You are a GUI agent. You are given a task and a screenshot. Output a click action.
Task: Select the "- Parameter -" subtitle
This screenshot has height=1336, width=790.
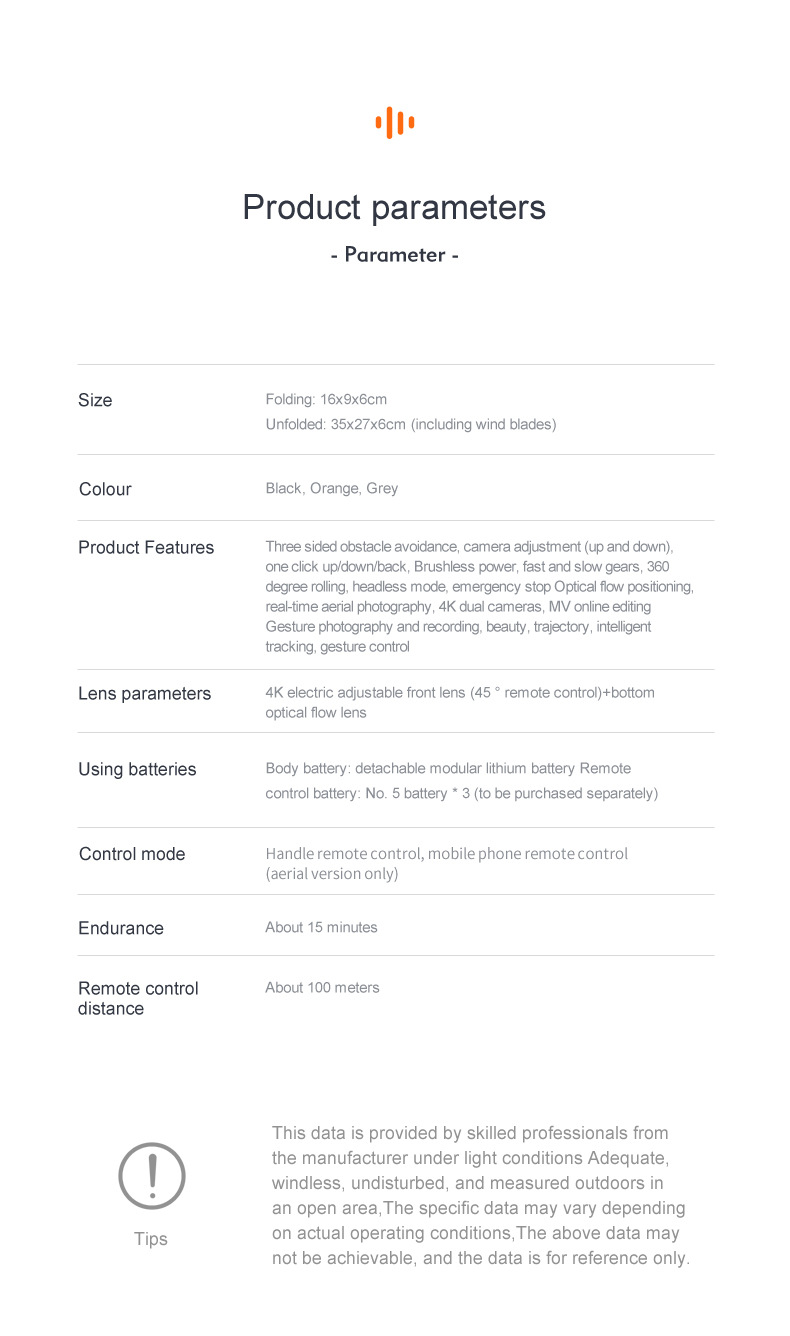coord(394,255)
